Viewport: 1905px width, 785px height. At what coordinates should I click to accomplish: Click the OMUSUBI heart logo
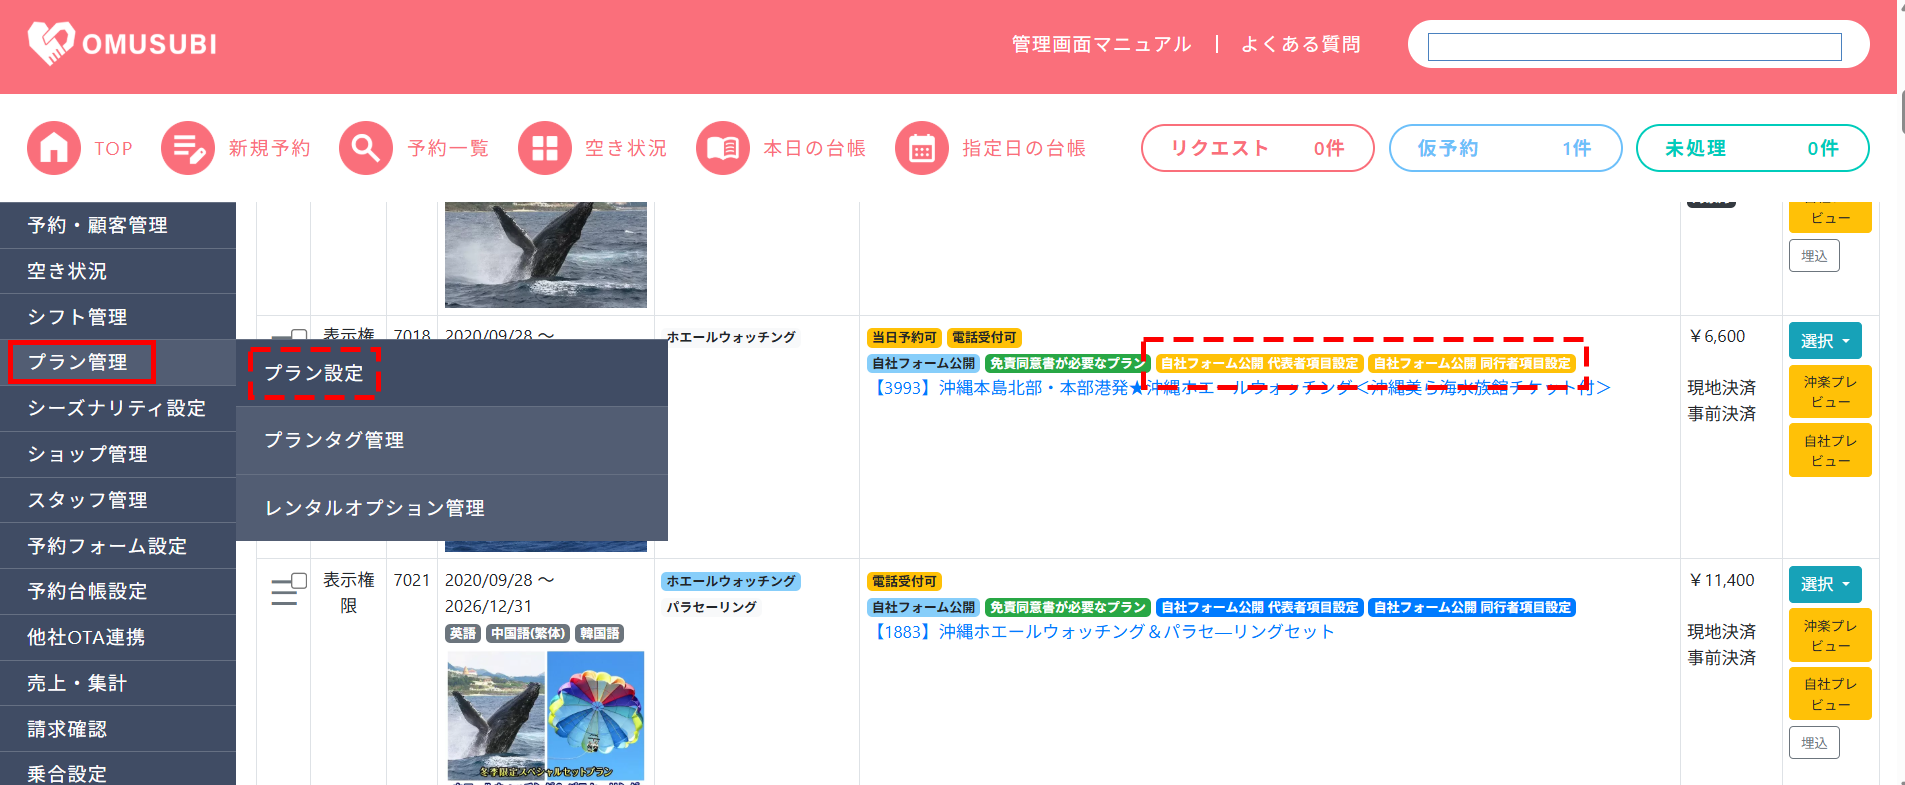tap(50, 43)
